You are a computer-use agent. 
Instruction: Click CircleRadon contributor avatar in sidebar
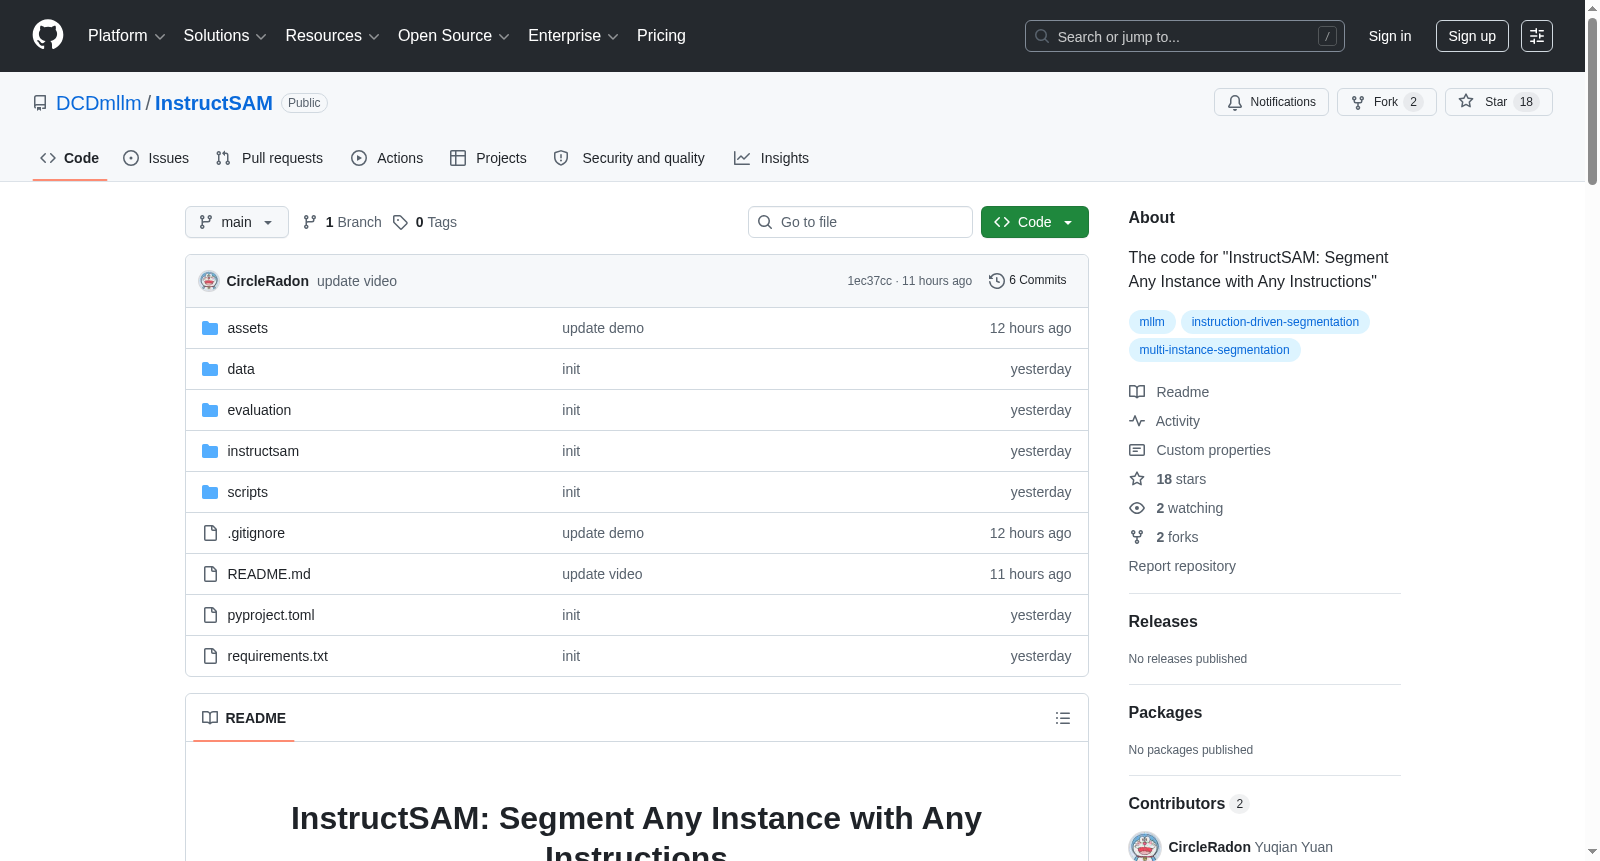point(1145,847)
